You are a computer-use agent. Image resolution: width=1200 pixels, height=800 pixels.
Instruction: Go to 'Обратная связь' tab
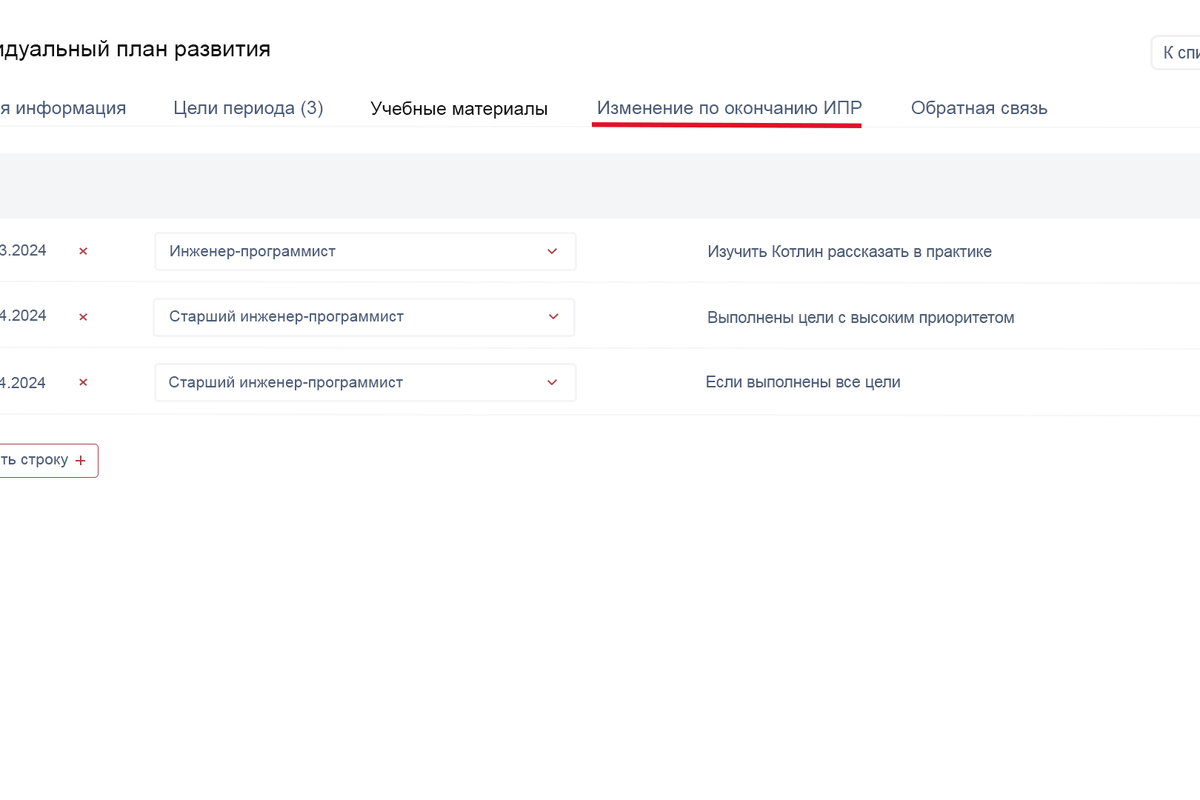tap(979, 108)
